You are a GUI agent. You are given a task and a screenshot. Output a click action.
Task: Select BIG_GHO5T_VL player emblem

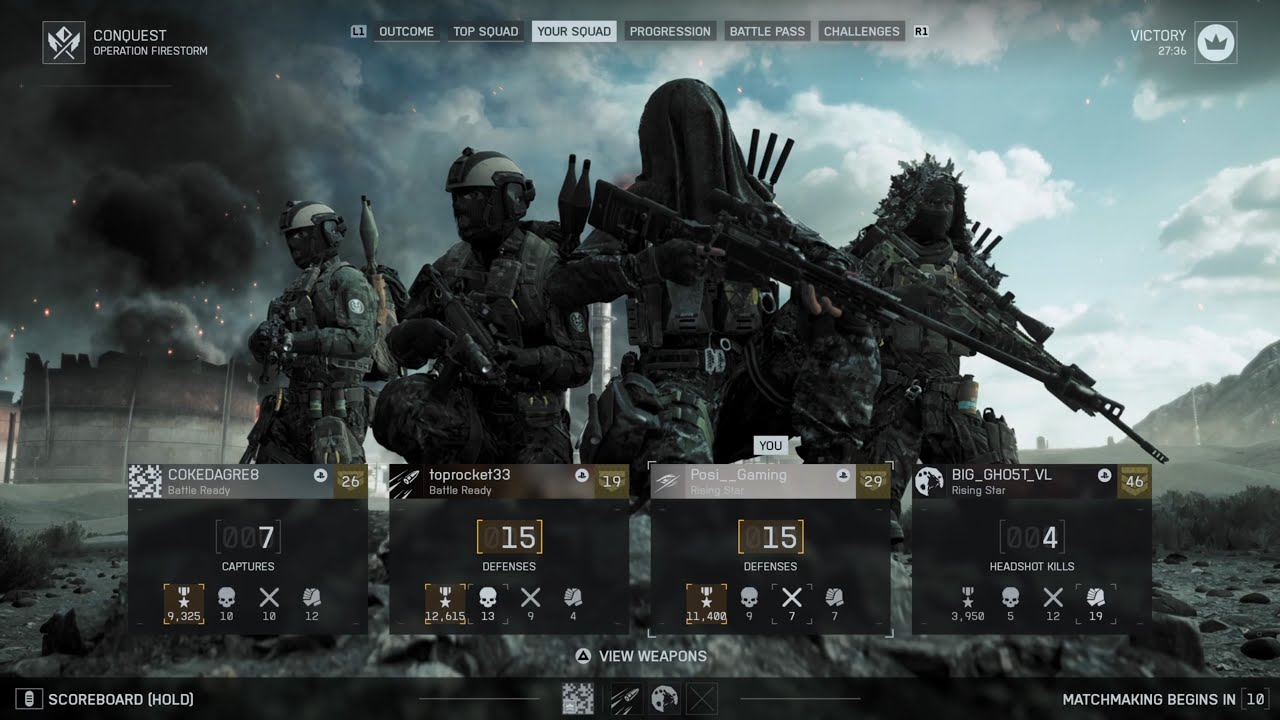click(x=929, y=481)
